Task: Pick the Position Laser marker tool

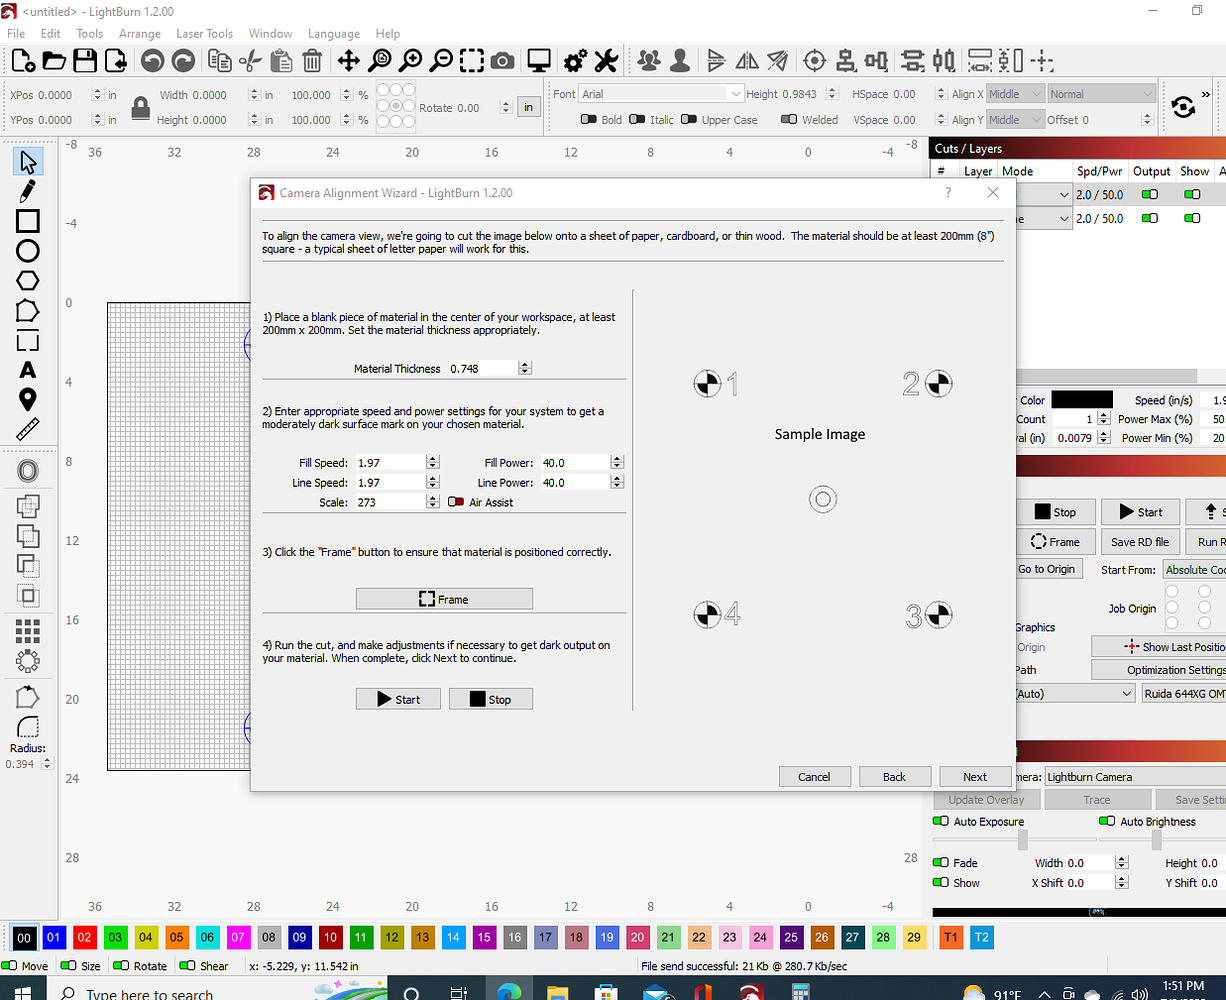Action: [28, 400]
